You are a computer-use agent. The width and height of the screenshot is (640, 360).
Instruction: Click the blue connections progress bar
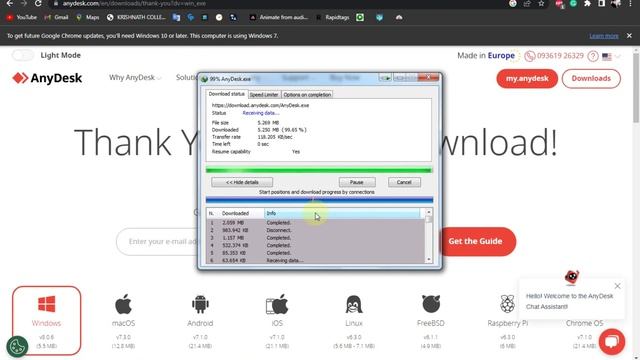tap(319, 200)
